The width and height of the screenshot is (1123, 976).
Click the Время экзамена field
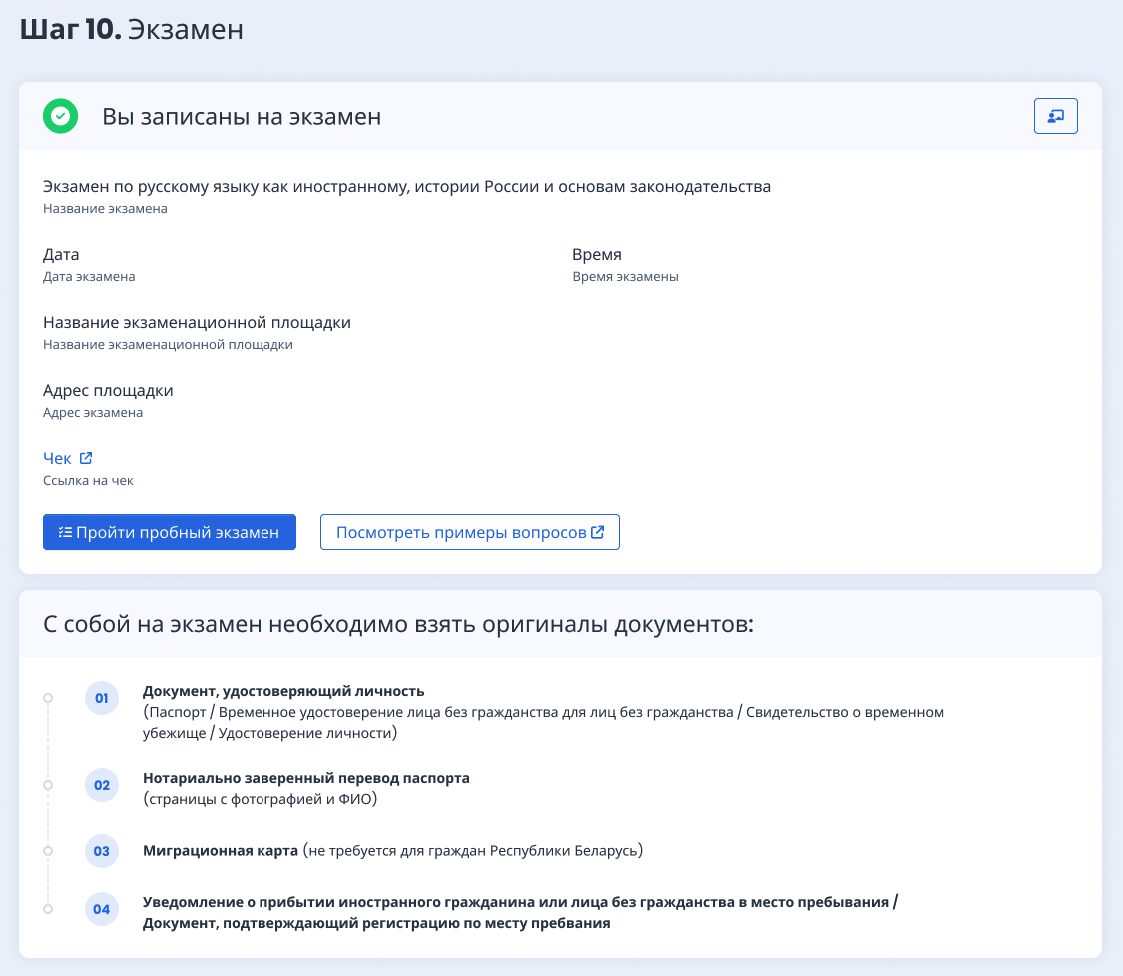click(x=625, y=265)
